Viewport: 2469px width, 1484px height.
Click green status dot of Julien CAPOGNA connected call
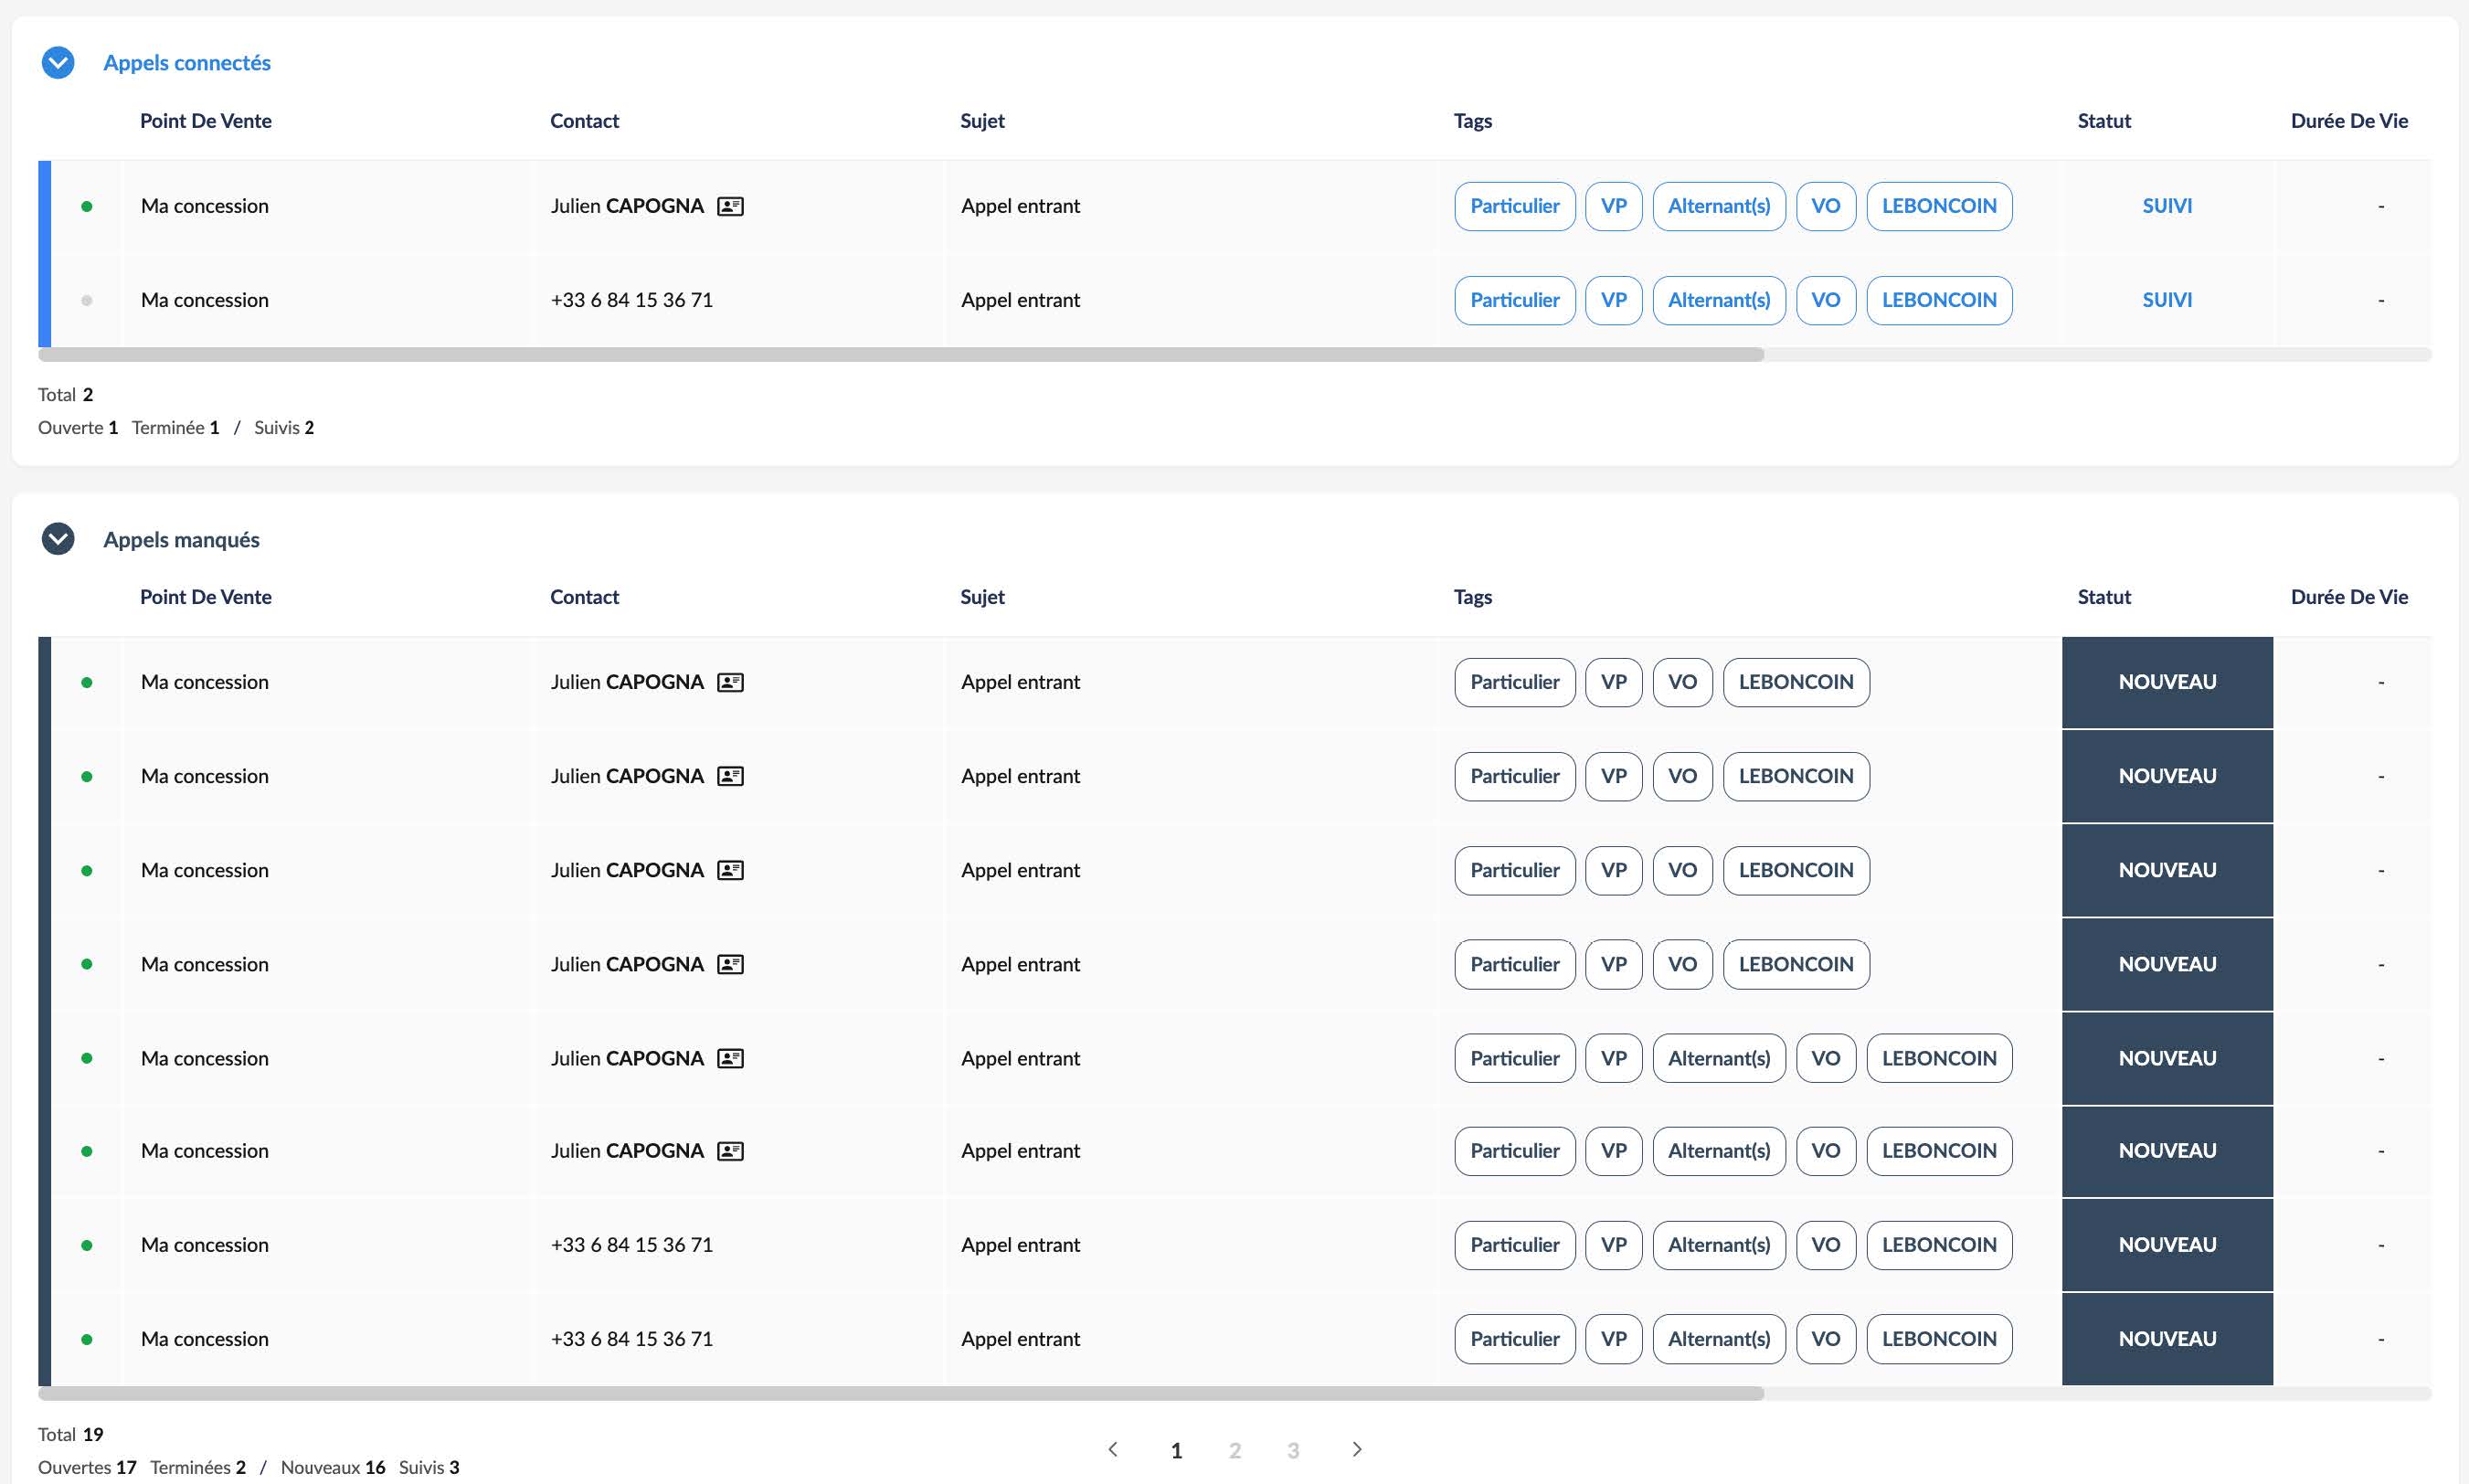pos(87,206)
